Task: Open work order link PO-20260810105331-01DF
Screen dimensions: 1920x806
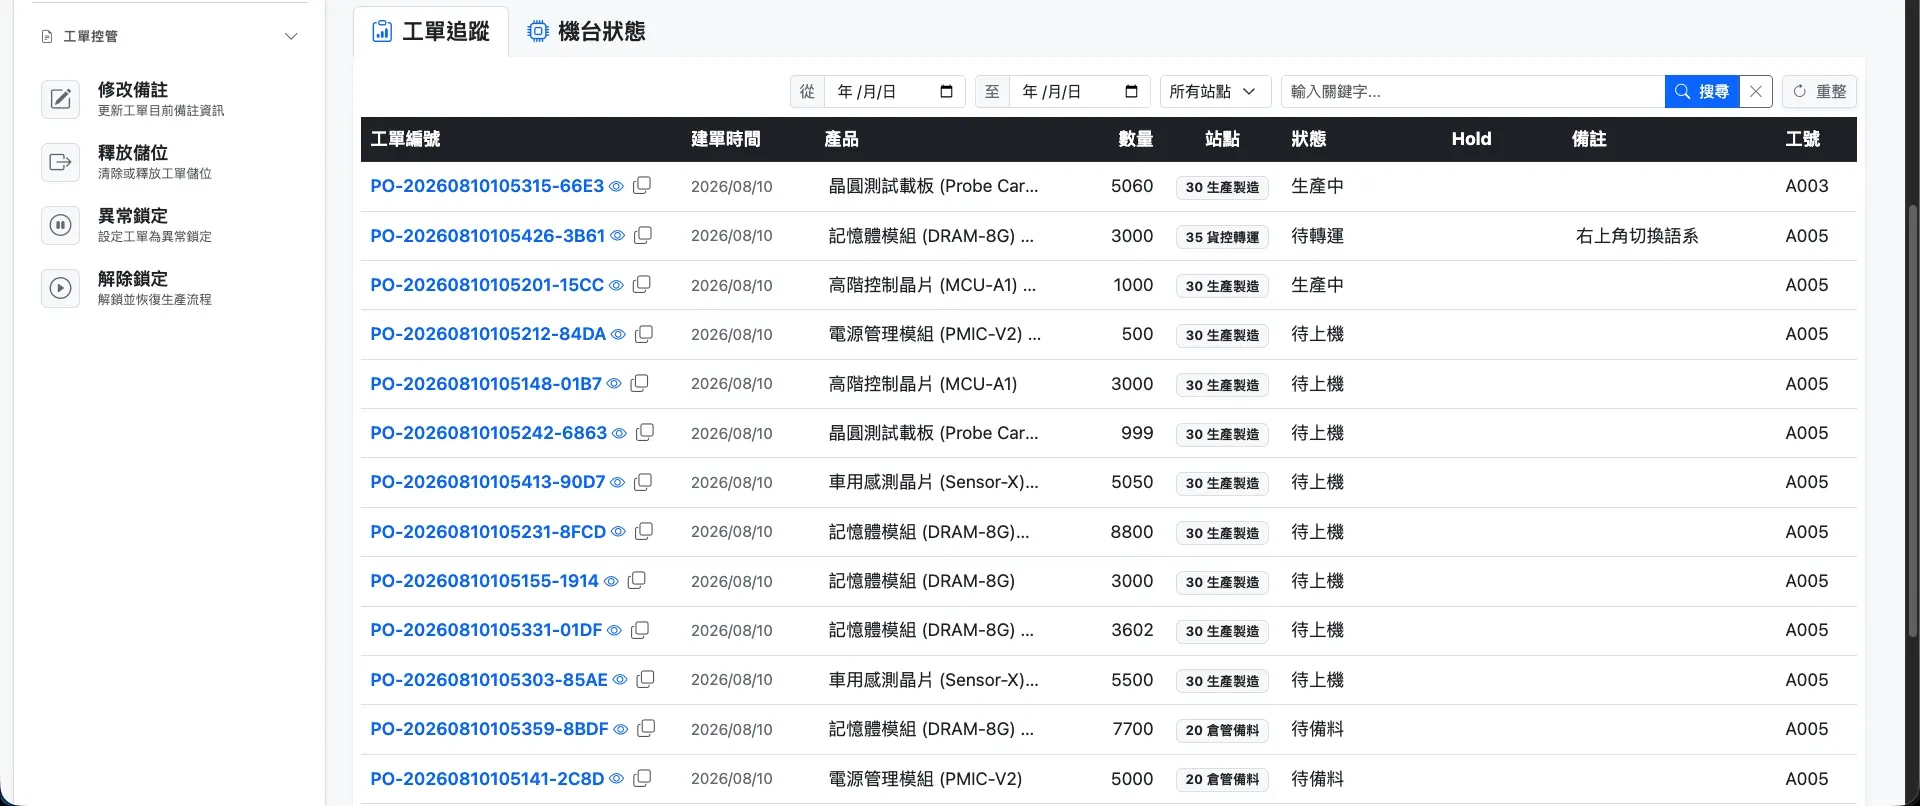Action: tap(486, 630)
